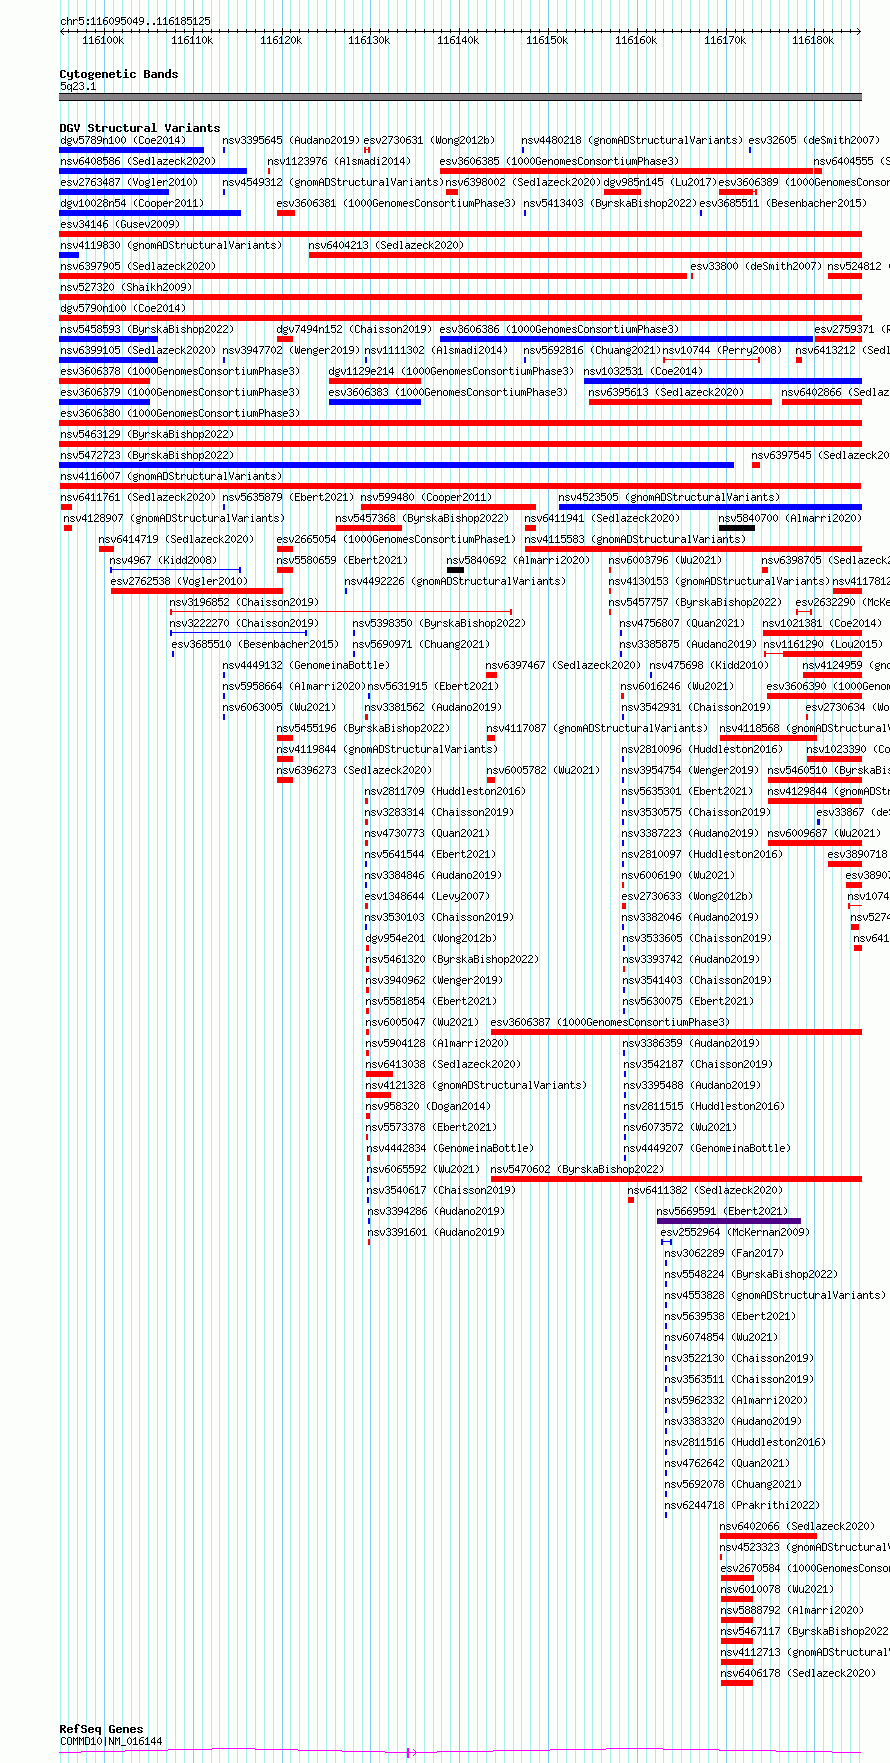Open variant nsv958320 (Dogan2014)
The width and height of the screenshot is (890, 1763).
(427, 1106)
